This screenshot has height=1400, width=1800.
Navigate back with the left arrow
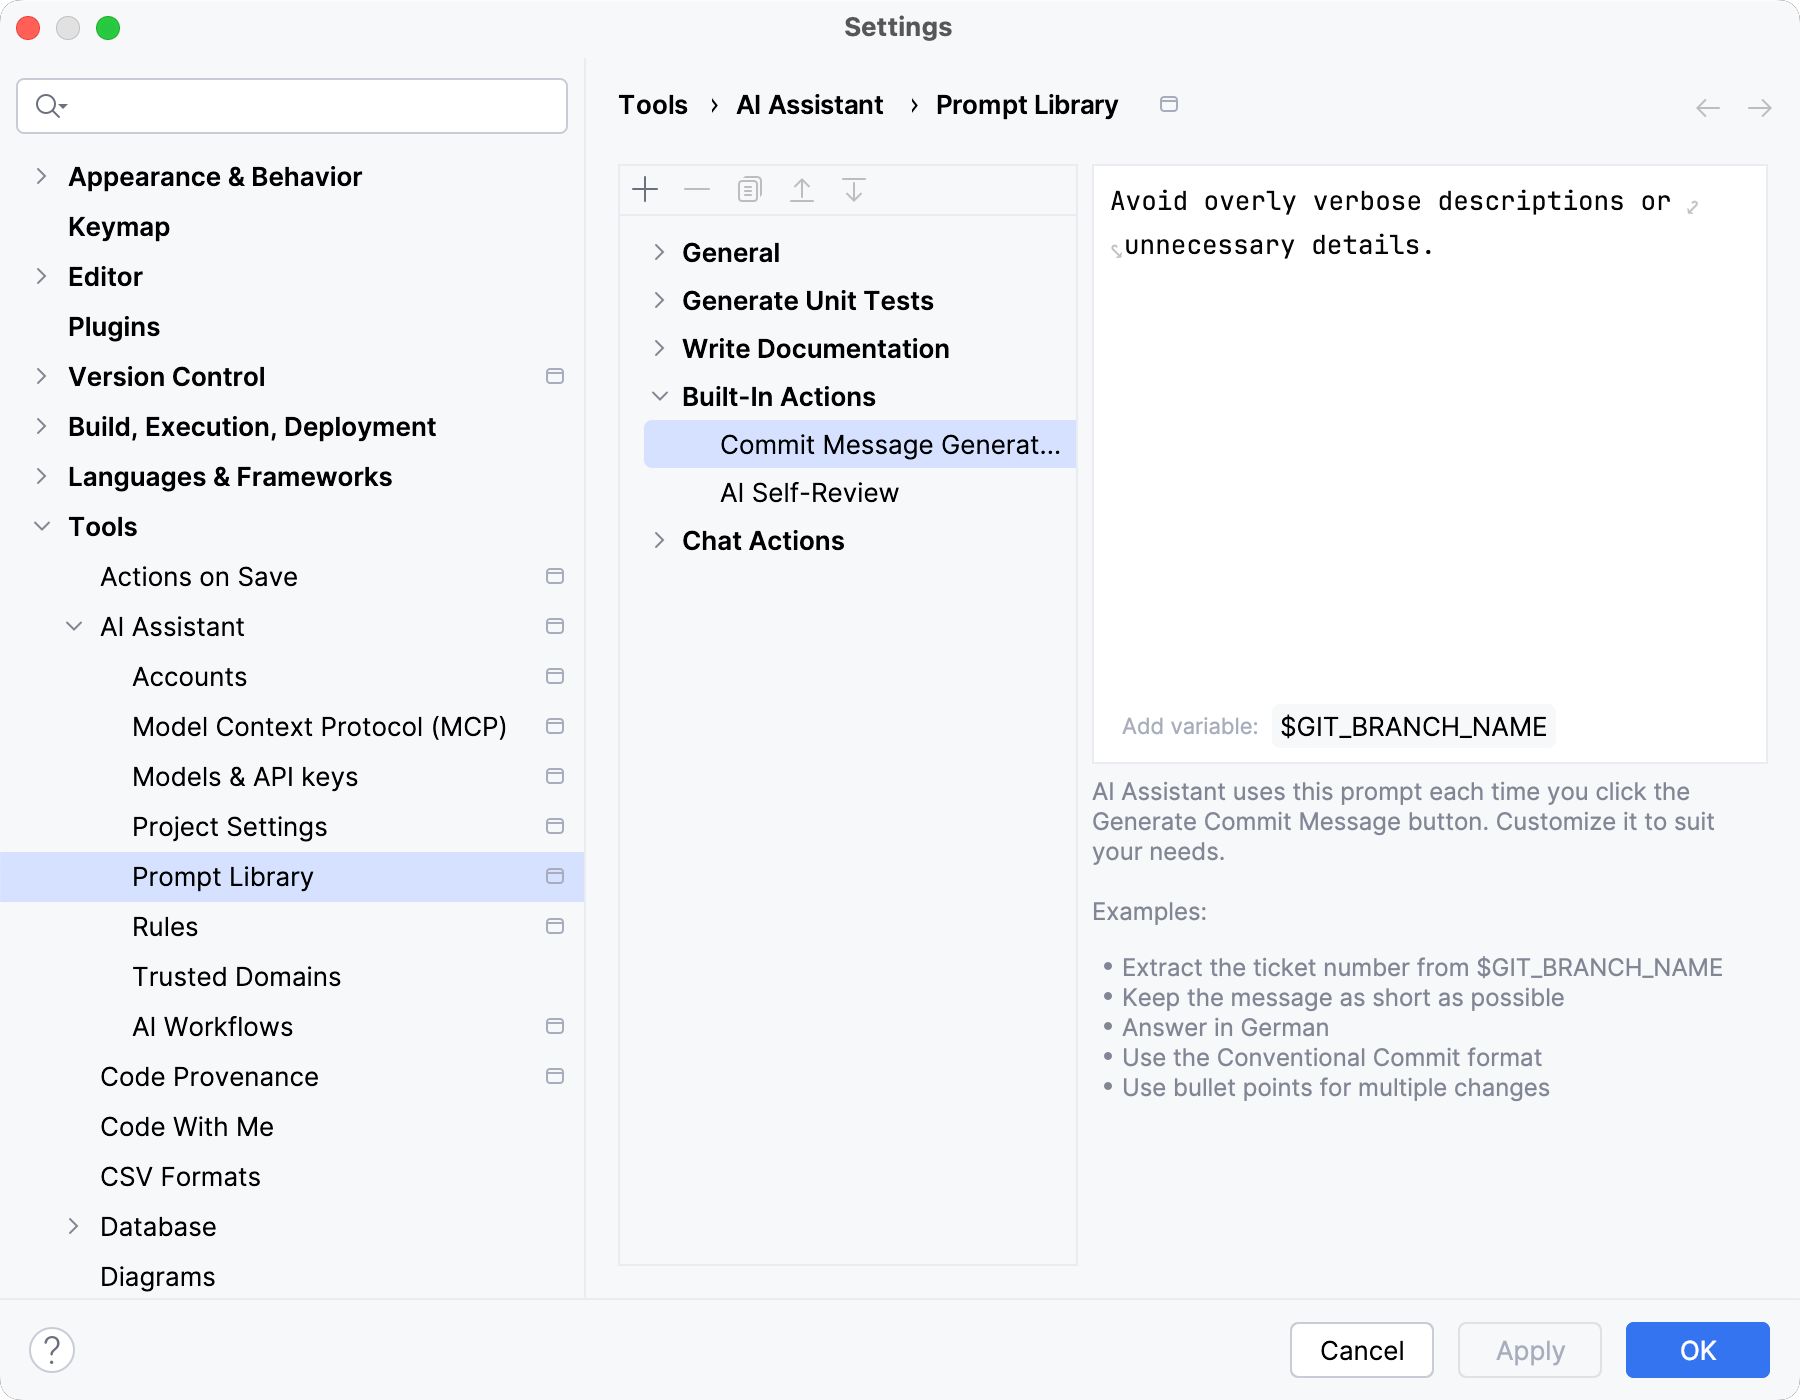(x=1708, y=108)
